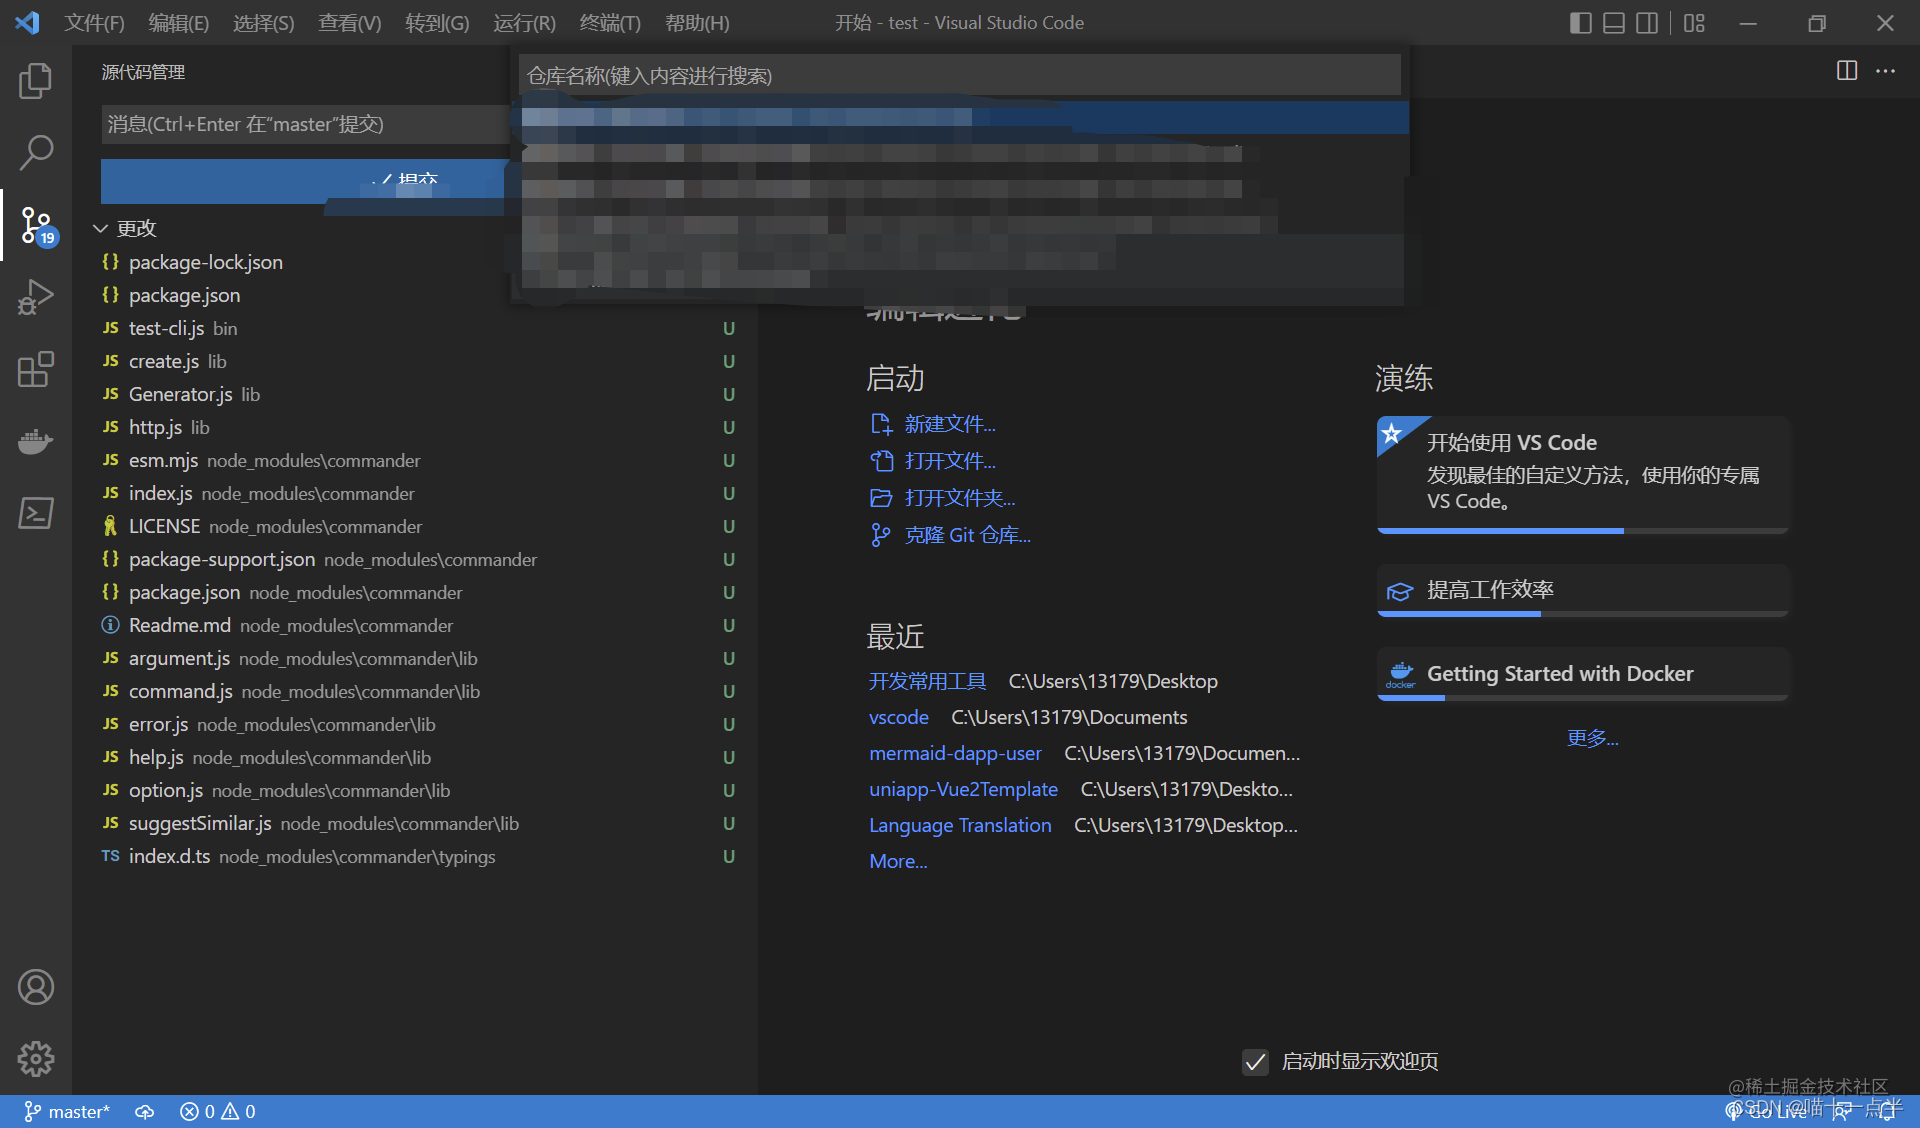The width and height of the screenshot is (1920, 1128).
Task: Click the Settings gear icon
Action: coord(34,1058)
